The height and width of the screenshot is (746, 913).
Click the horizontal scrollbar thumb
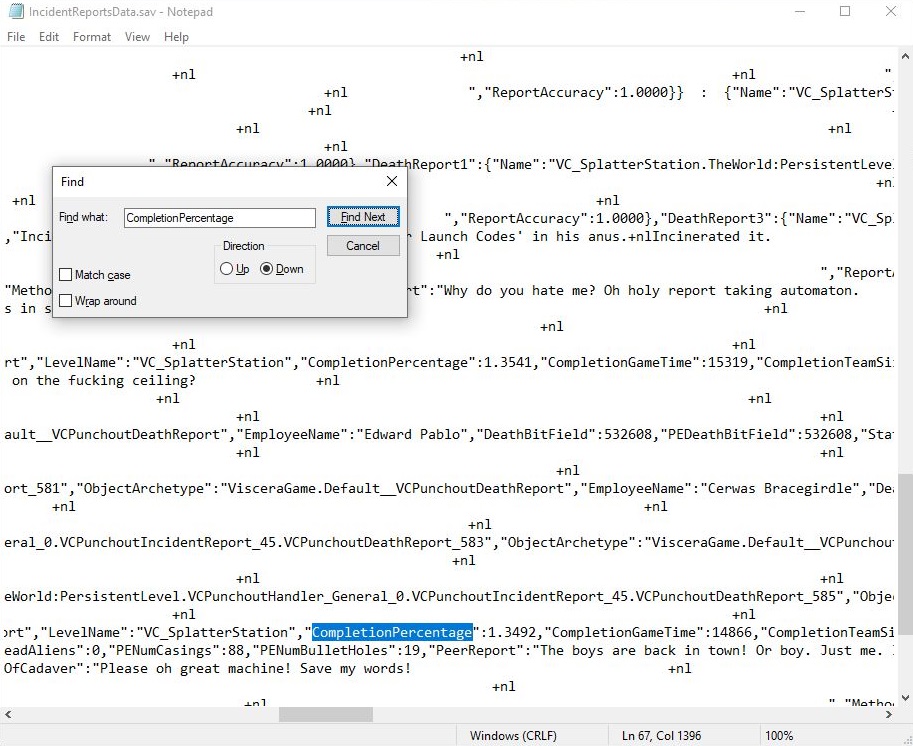(325, 715)
